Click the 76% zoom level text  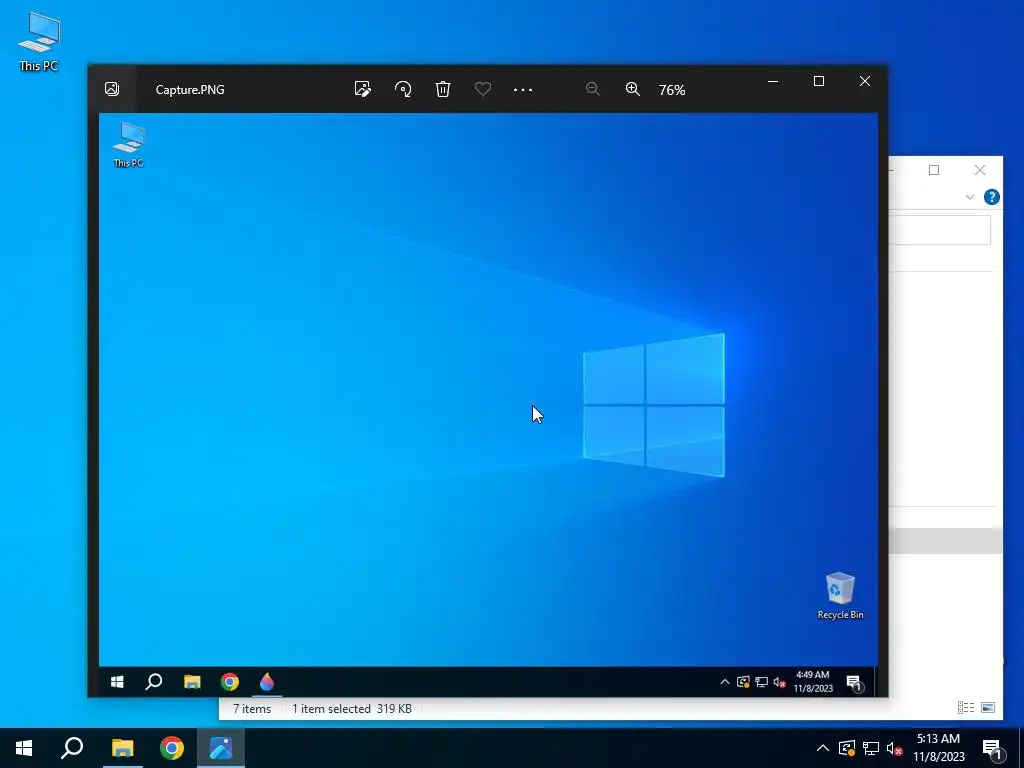click(x=672, y=90)
